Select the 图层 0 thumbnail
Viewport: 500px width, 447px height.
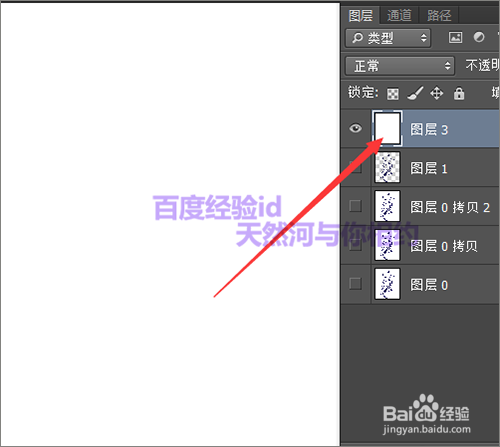coord(387,284)
